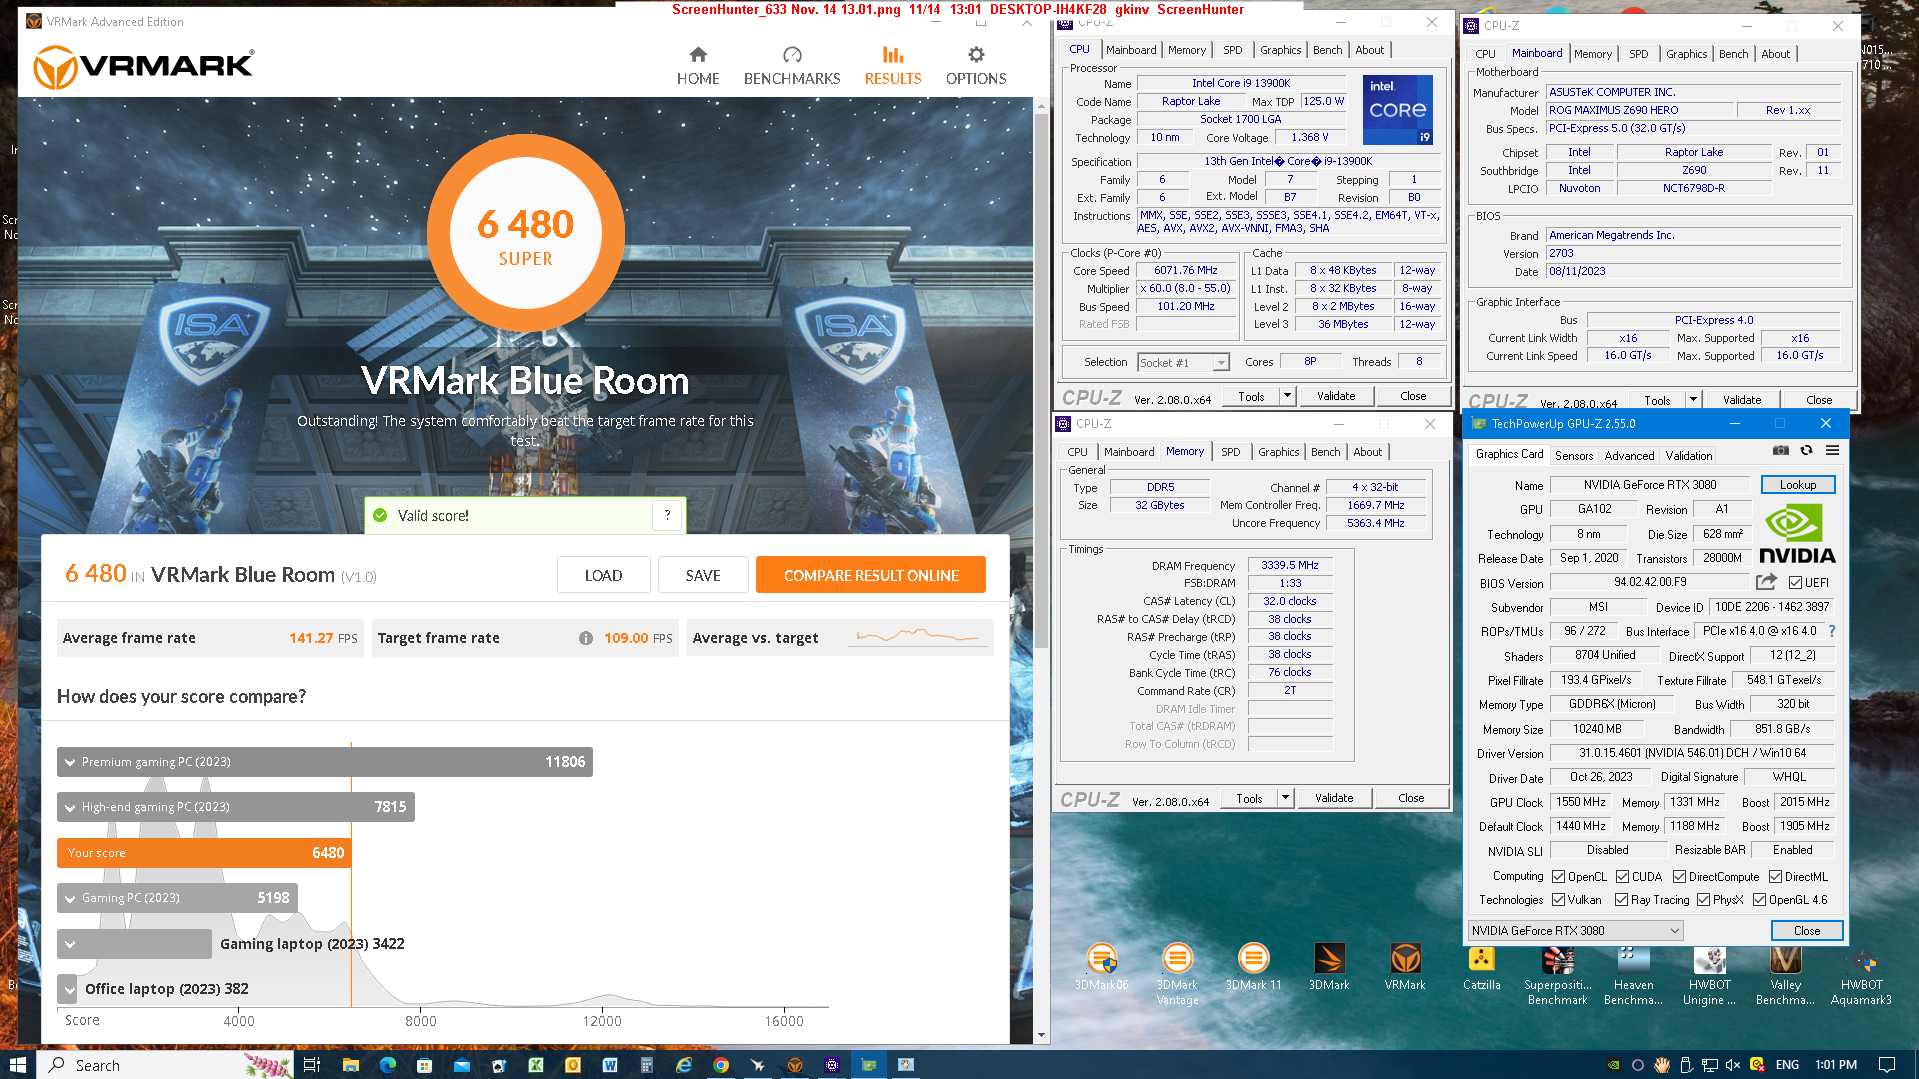Expand the Gaming laptop (2023) row
This screenshot has width=1919, height=1079.
click(134, 943)
